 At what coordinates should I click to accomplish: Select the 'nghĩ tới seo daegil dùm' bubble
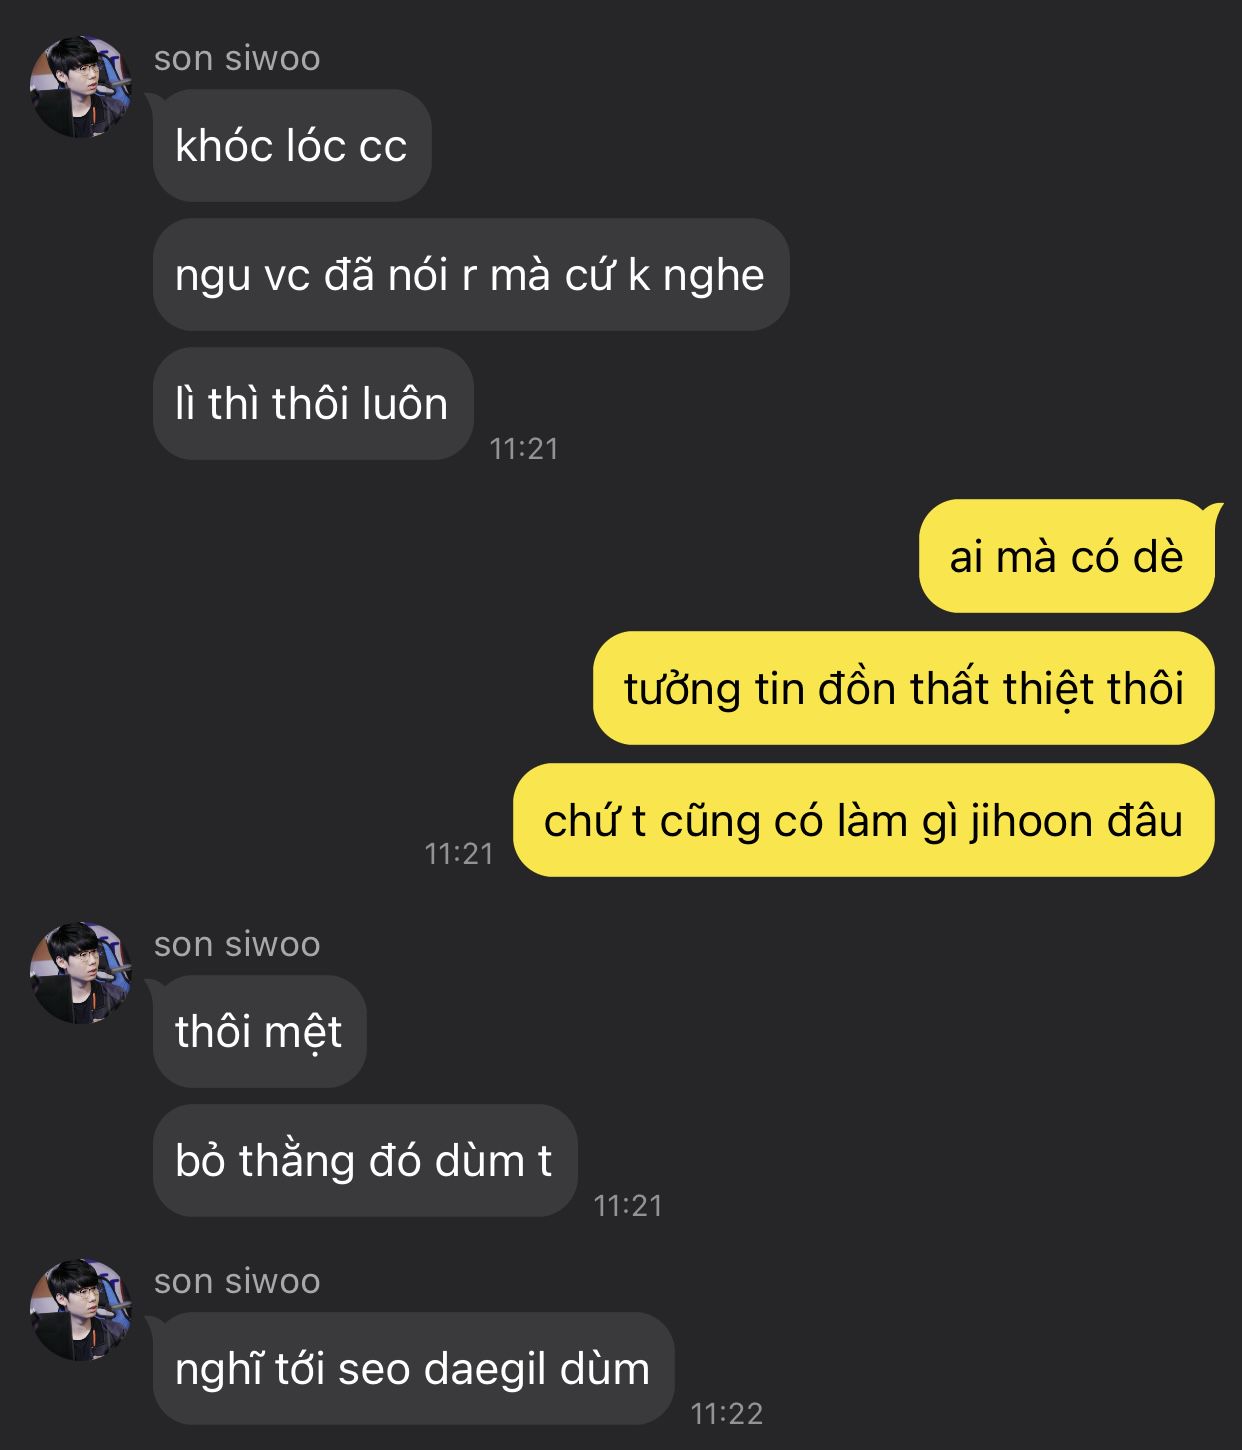click(x=414, y=1369)
